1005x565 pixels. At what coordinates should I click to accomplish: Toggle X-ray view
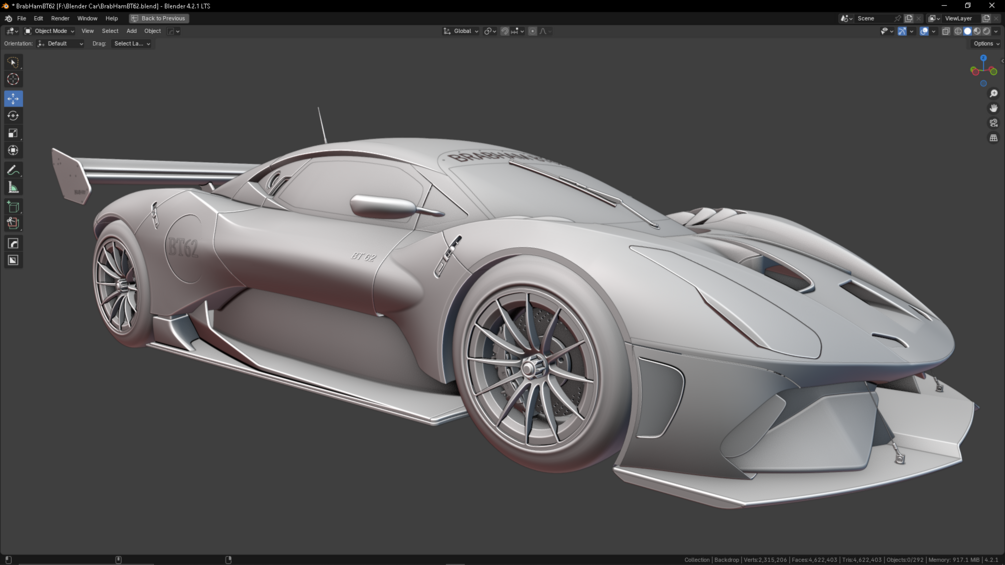[x=946, y=31]
